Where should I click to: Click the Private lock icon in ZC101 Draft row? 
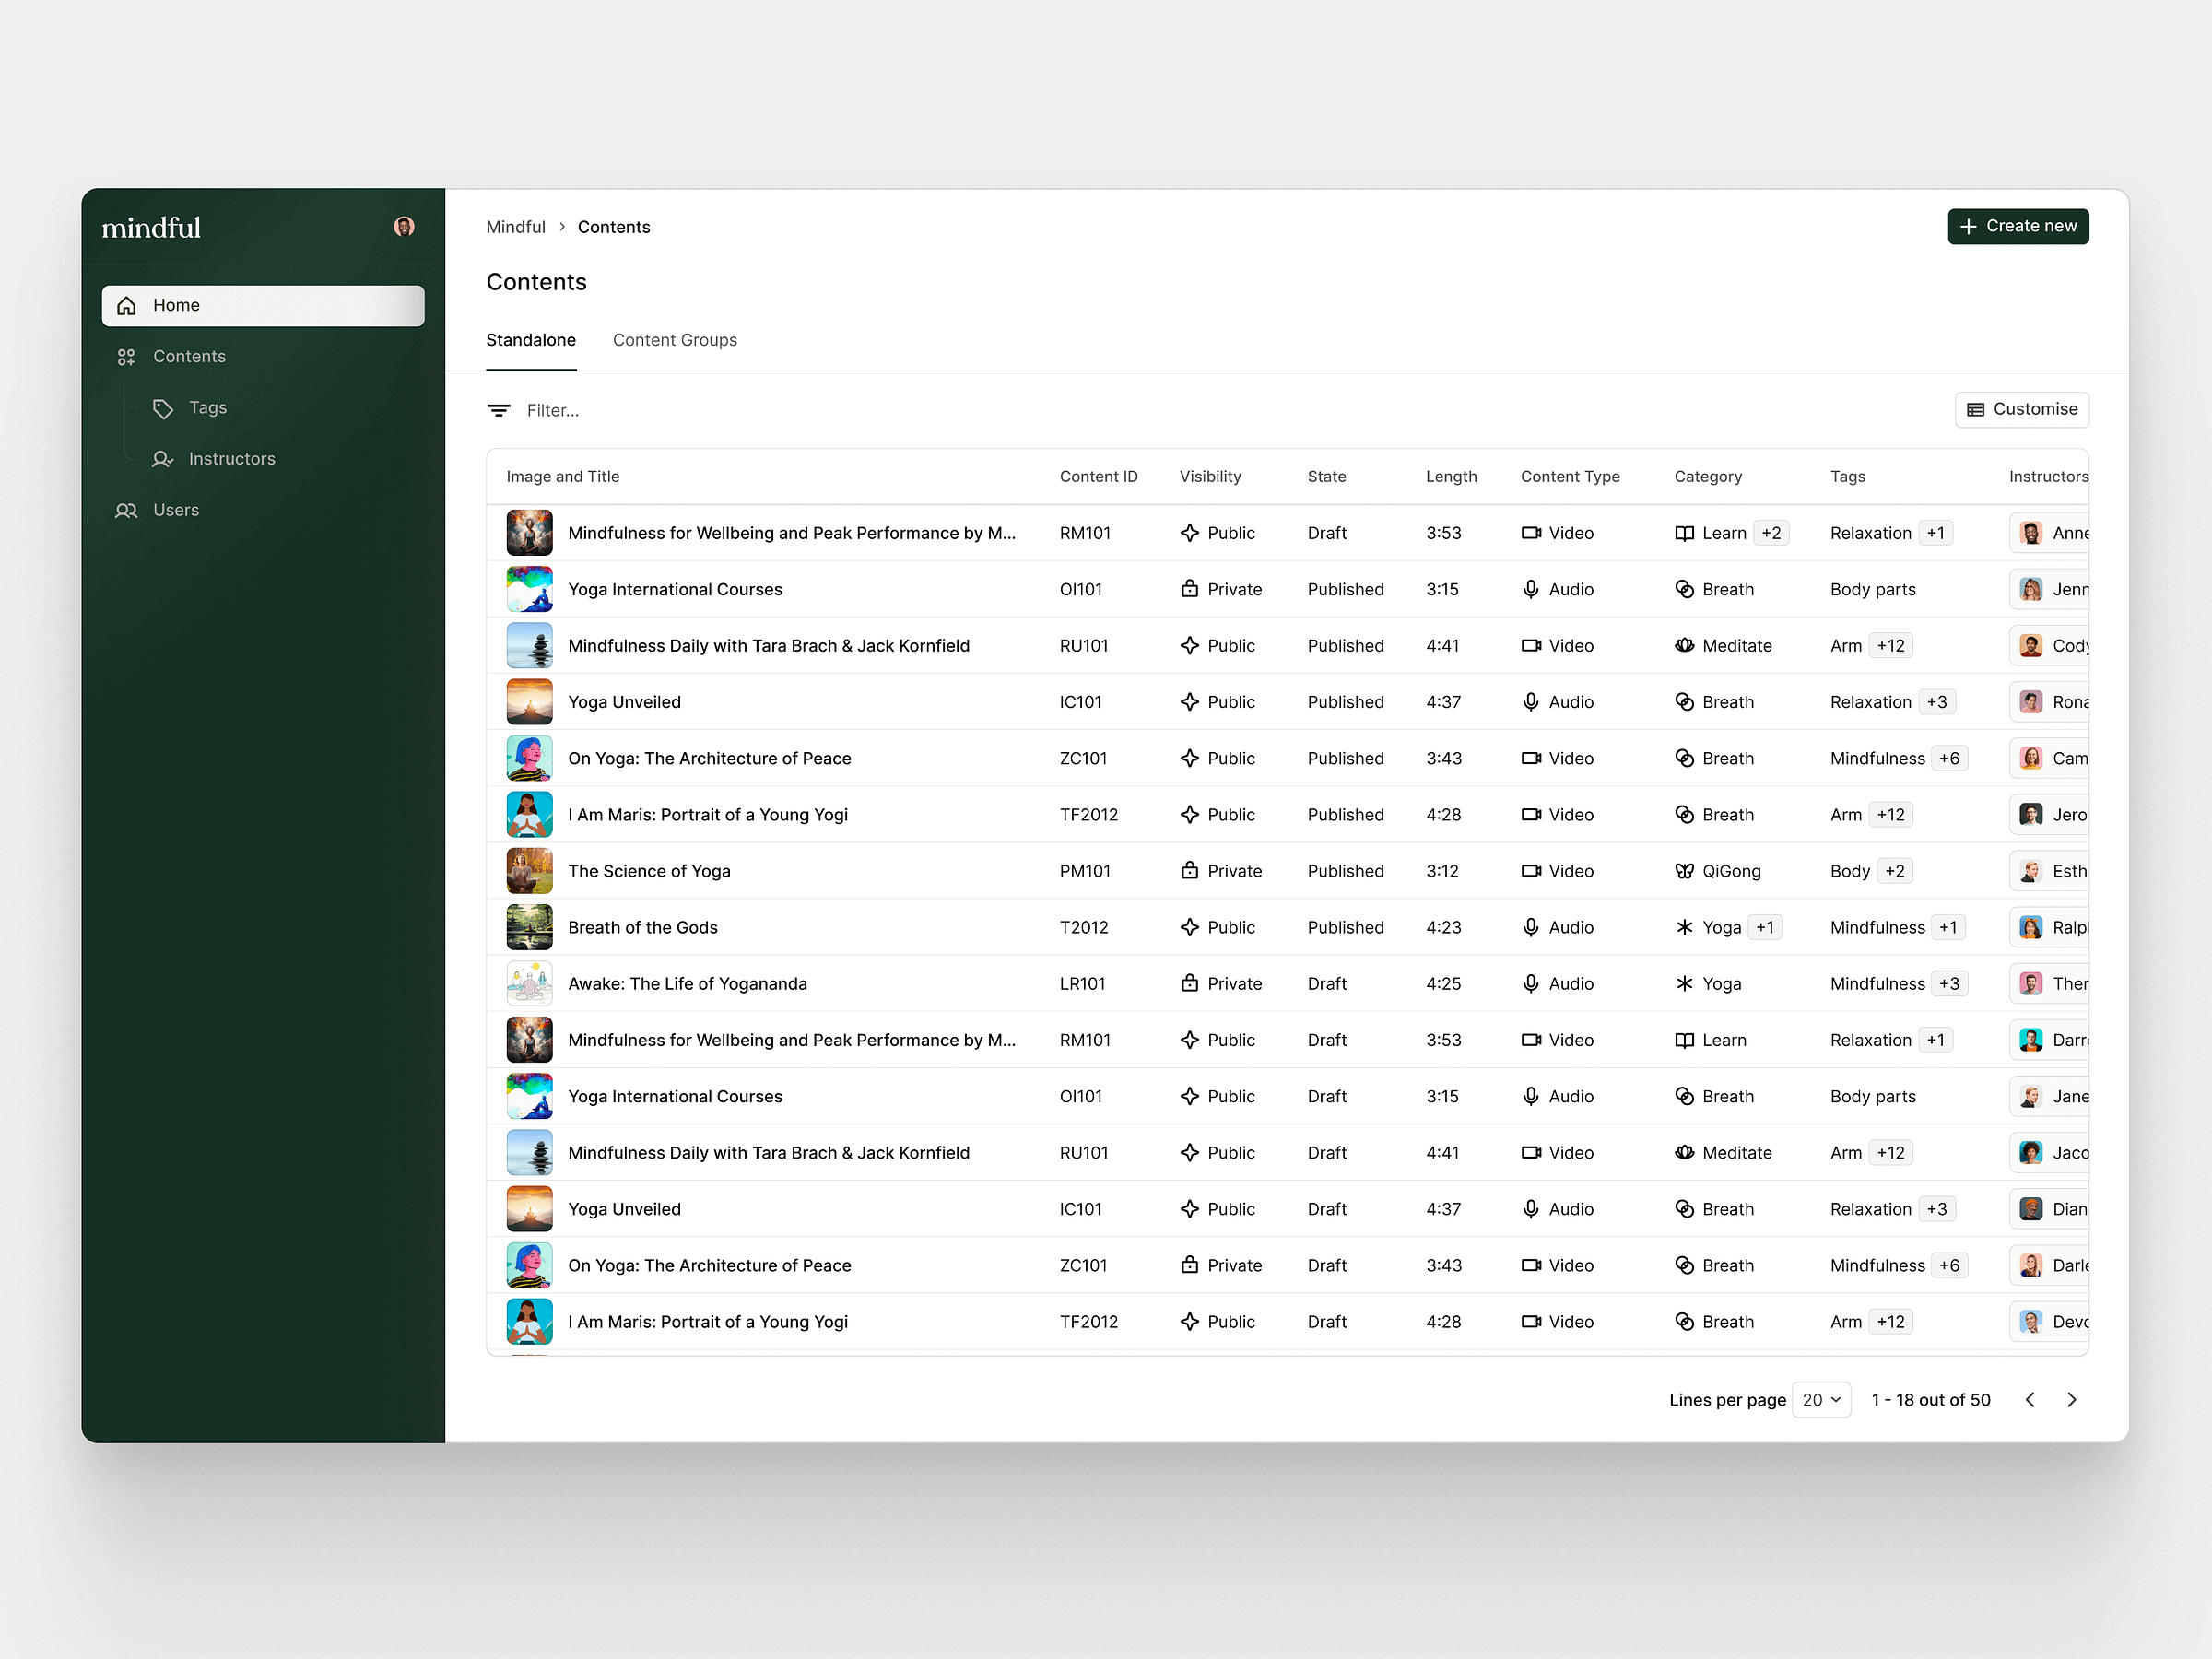point(1189,1265)
